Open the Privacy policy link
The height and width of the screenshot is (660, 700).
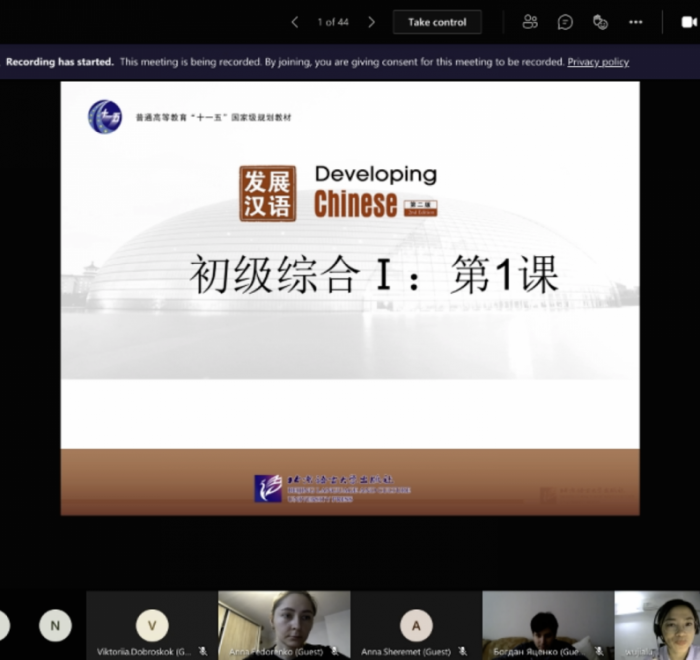[598, 62]
